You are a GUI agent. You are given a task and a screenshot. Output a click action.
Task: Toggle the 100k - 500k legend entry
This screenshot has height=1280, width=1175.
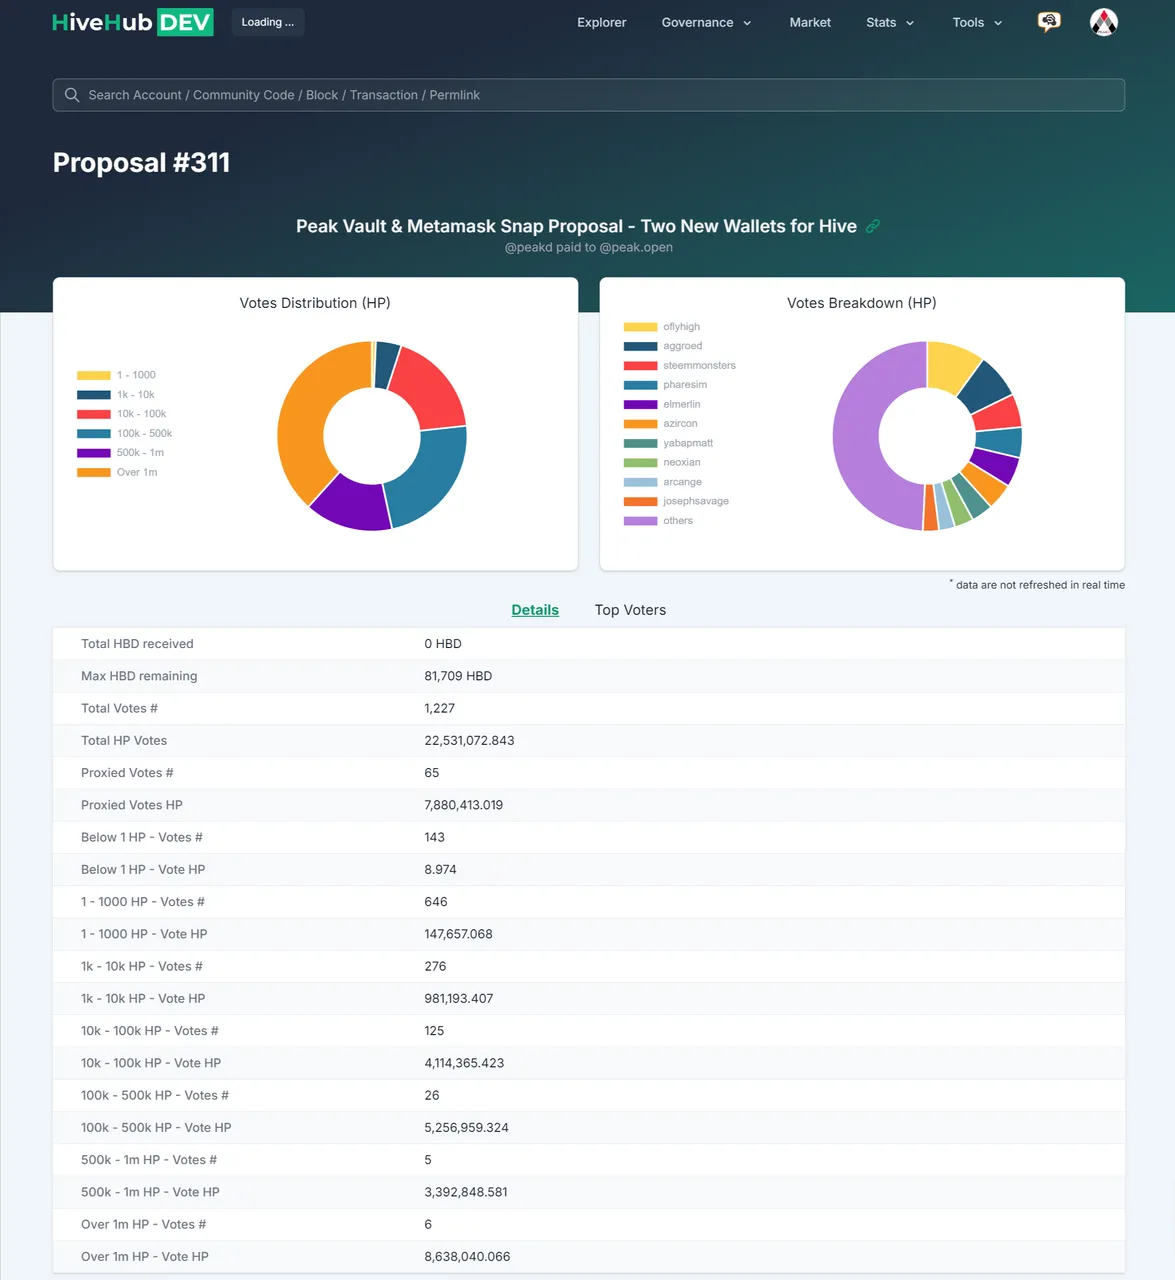tap(125, 433)
